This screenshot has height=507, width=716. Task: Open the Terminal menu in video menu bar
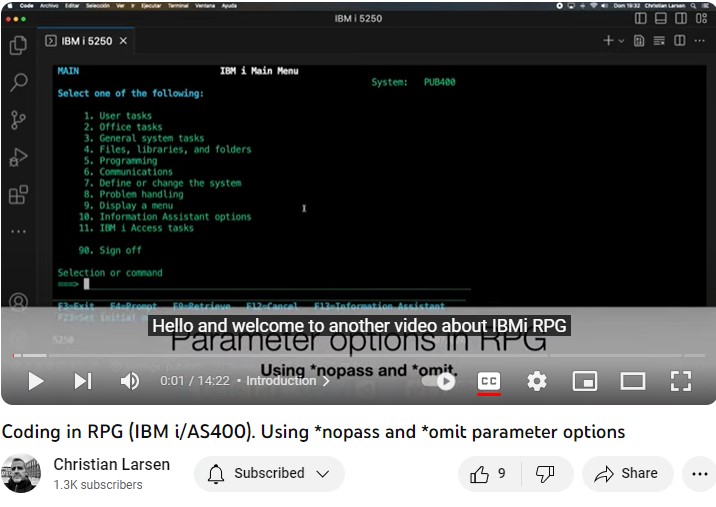178,6
